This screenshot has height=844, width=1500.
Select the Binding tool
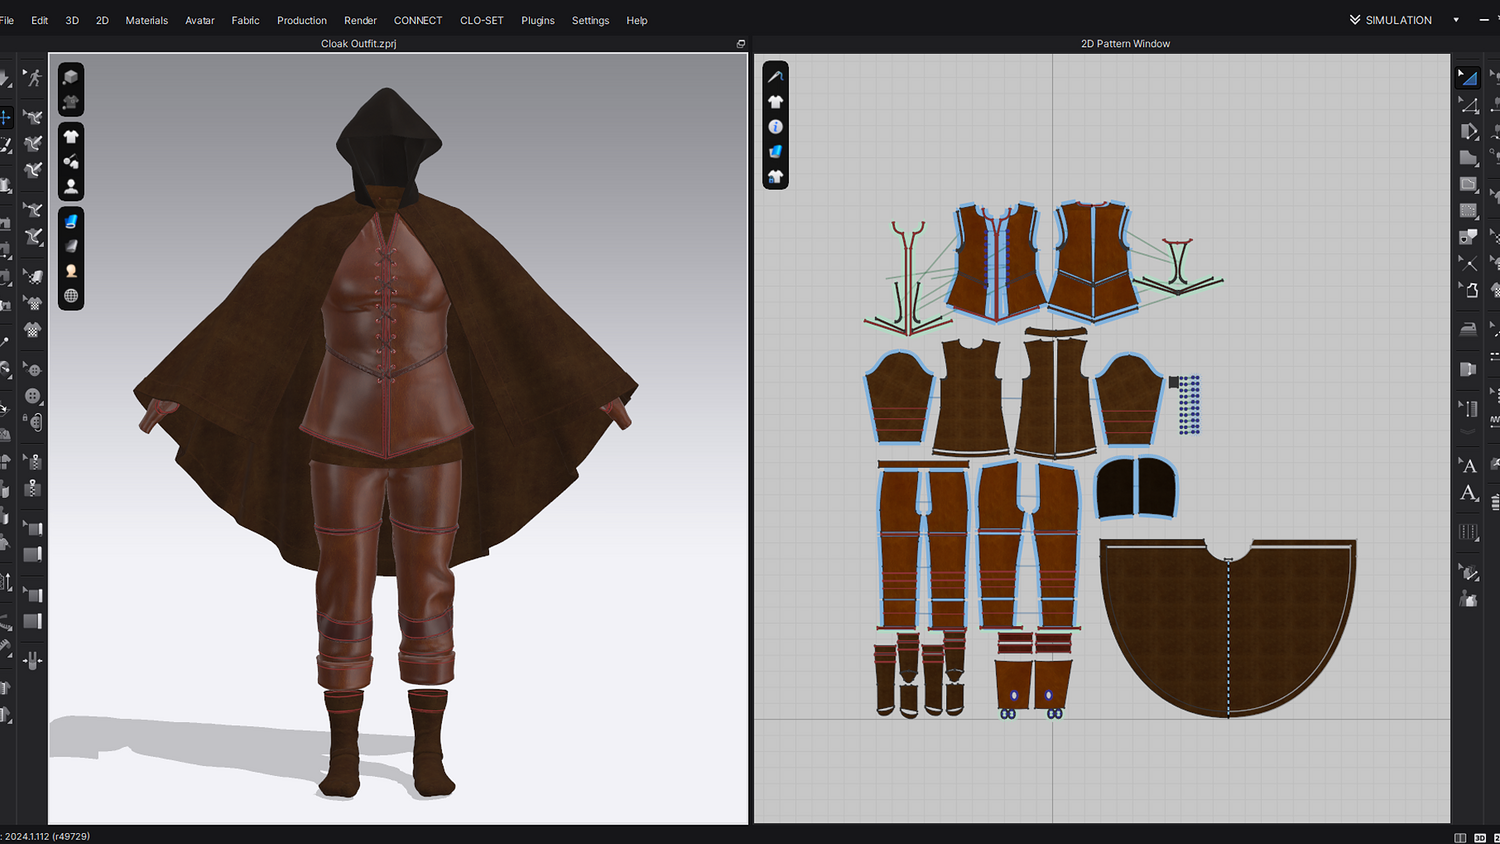coord(33,621)
